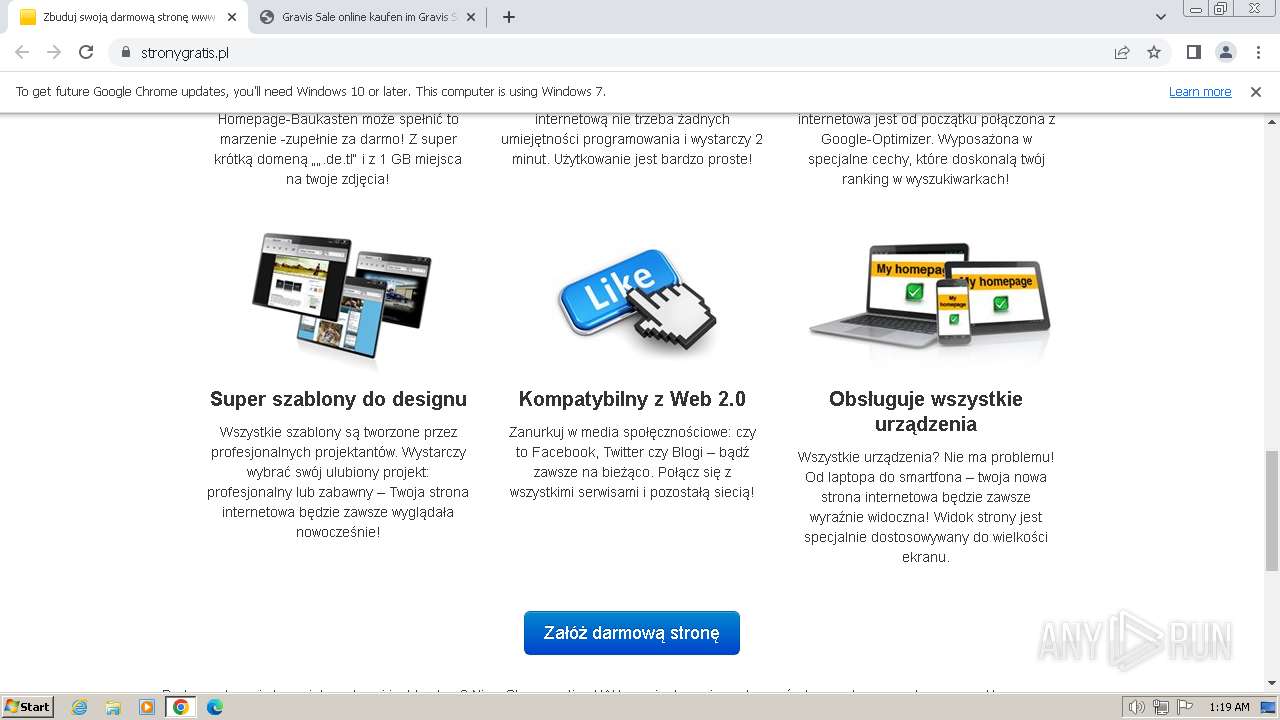
Task: Open network connection tray icon
Action: pos(1161,707)
